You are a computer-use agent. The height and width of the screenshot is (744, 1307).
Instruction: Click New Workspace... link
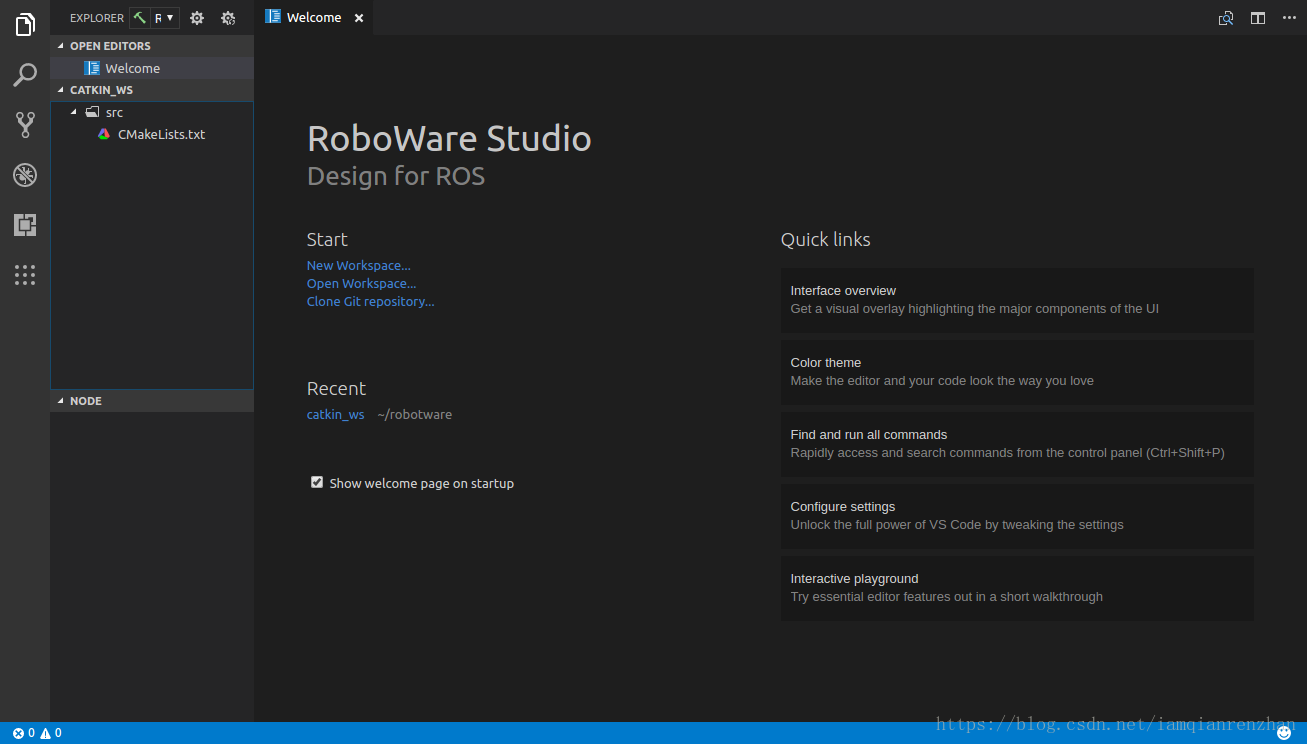pyautogui.click(x=358, y=266)
